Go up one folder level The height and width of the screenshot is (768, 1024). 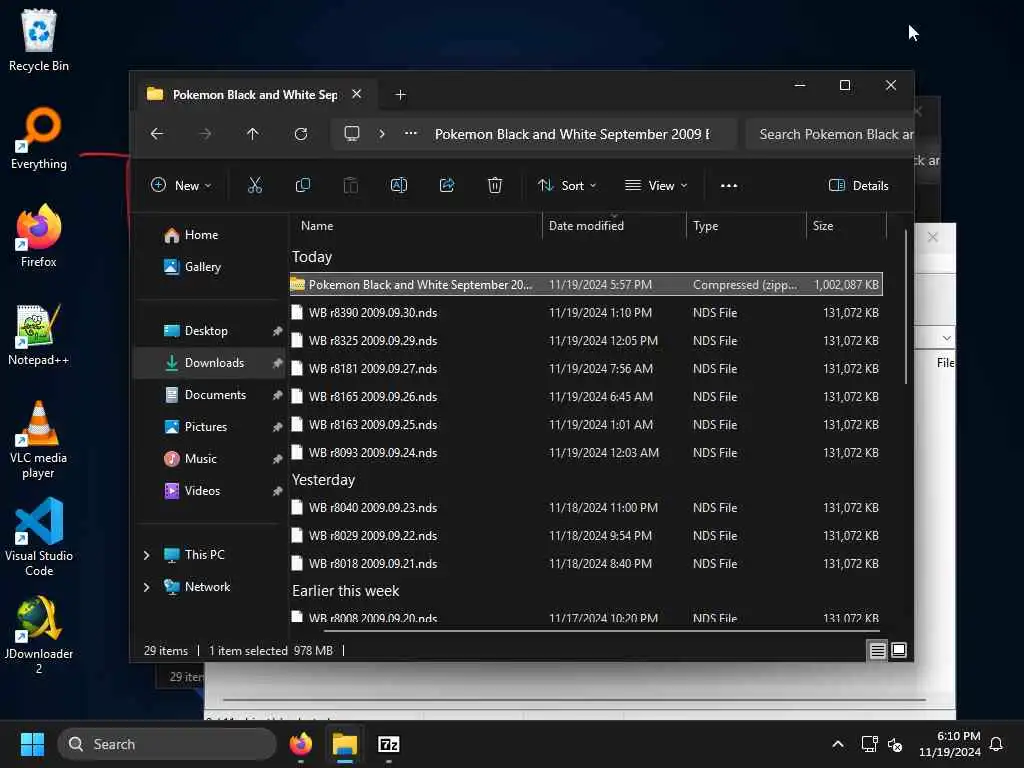click(x=253, y=134)
